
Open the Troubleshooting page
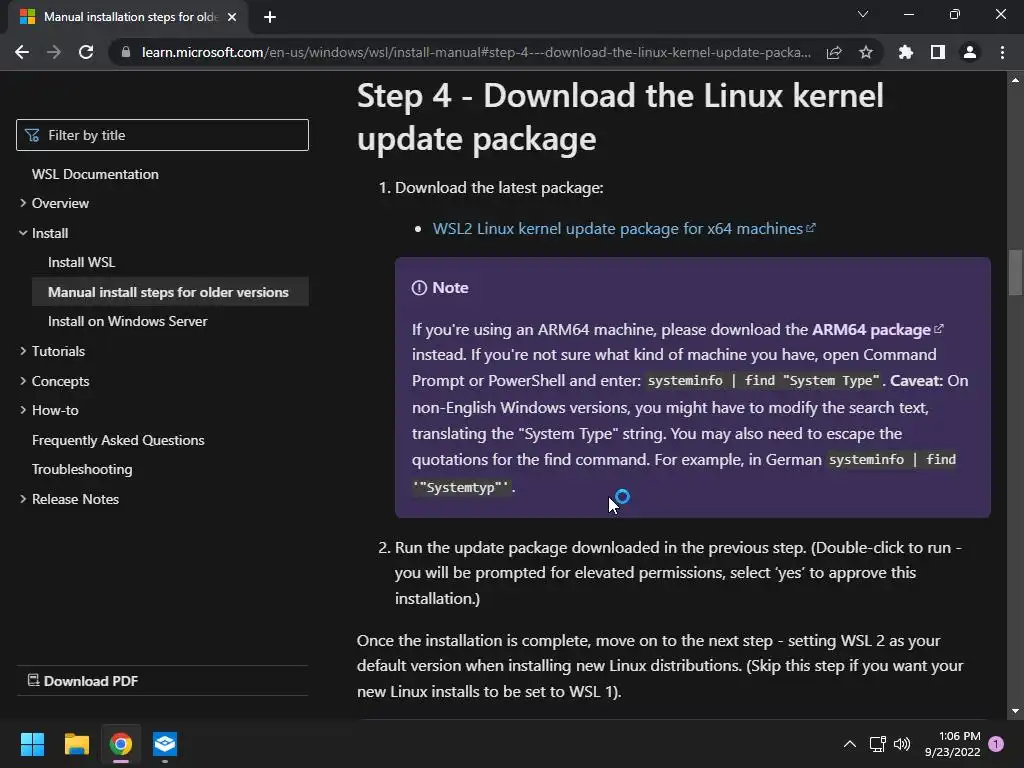82,469
